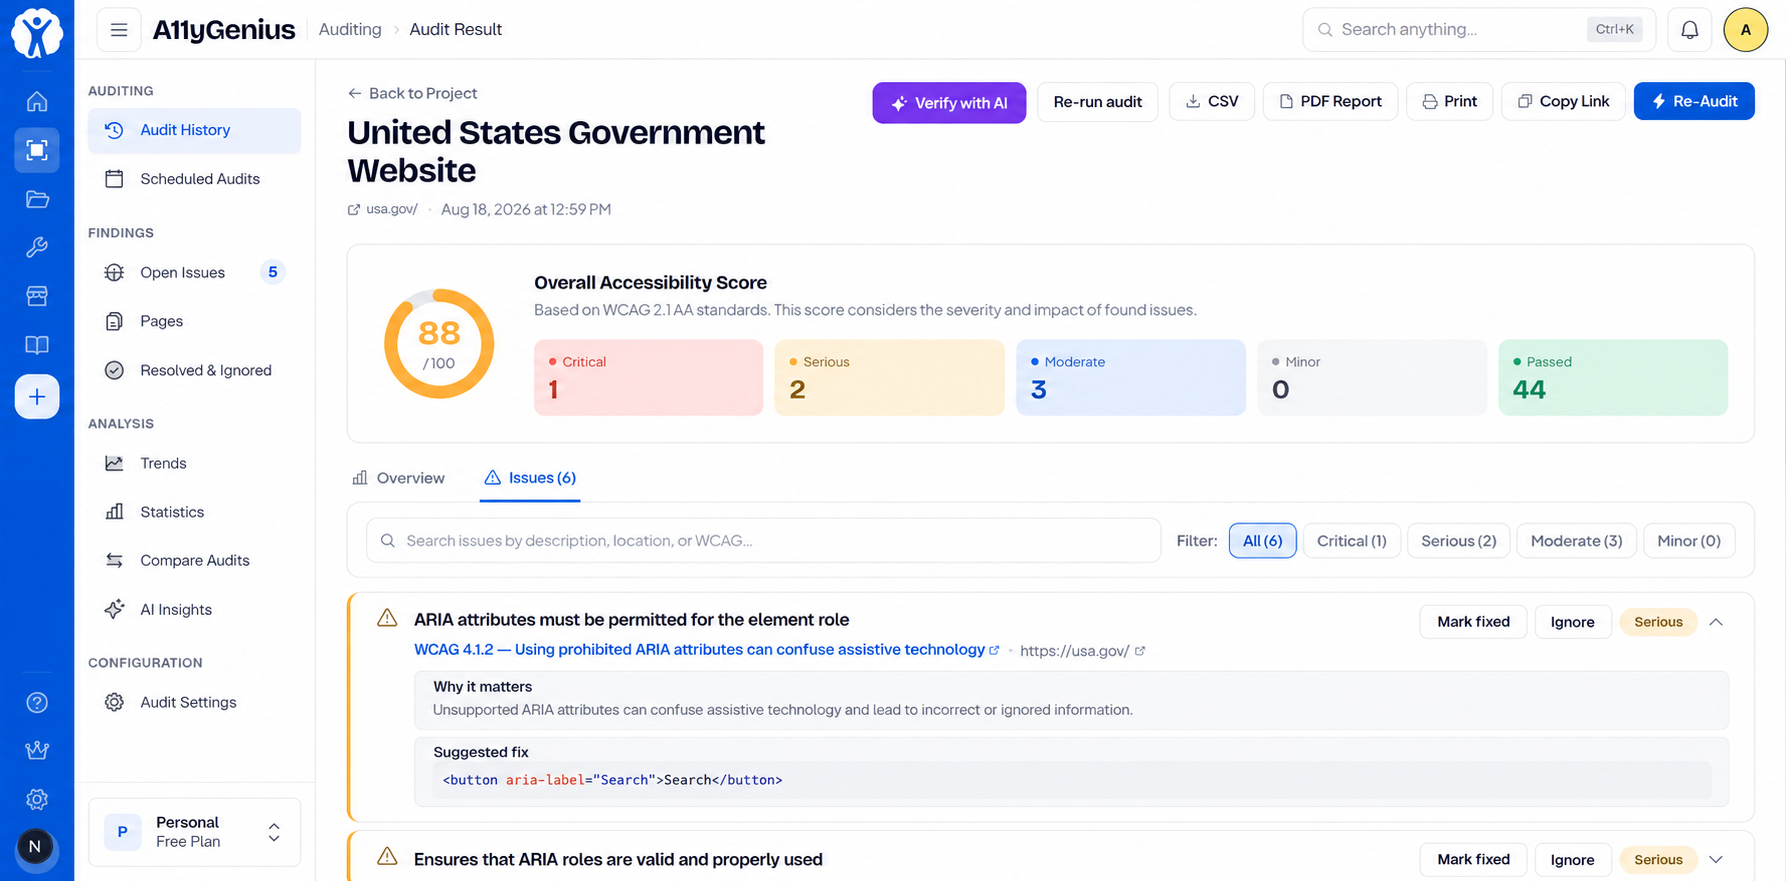Click the Copy Link button
1786x881 pixels.
[1564, 102]
